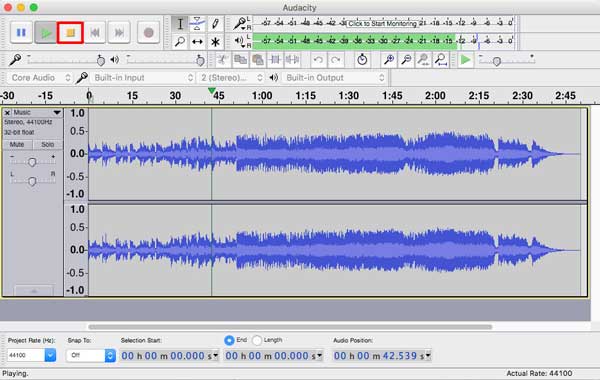Image resolution: width=600 pixels, height=380 pixels.
Task: Click the horizontal scrollbar below the tracks
Action: coord(290,327)
